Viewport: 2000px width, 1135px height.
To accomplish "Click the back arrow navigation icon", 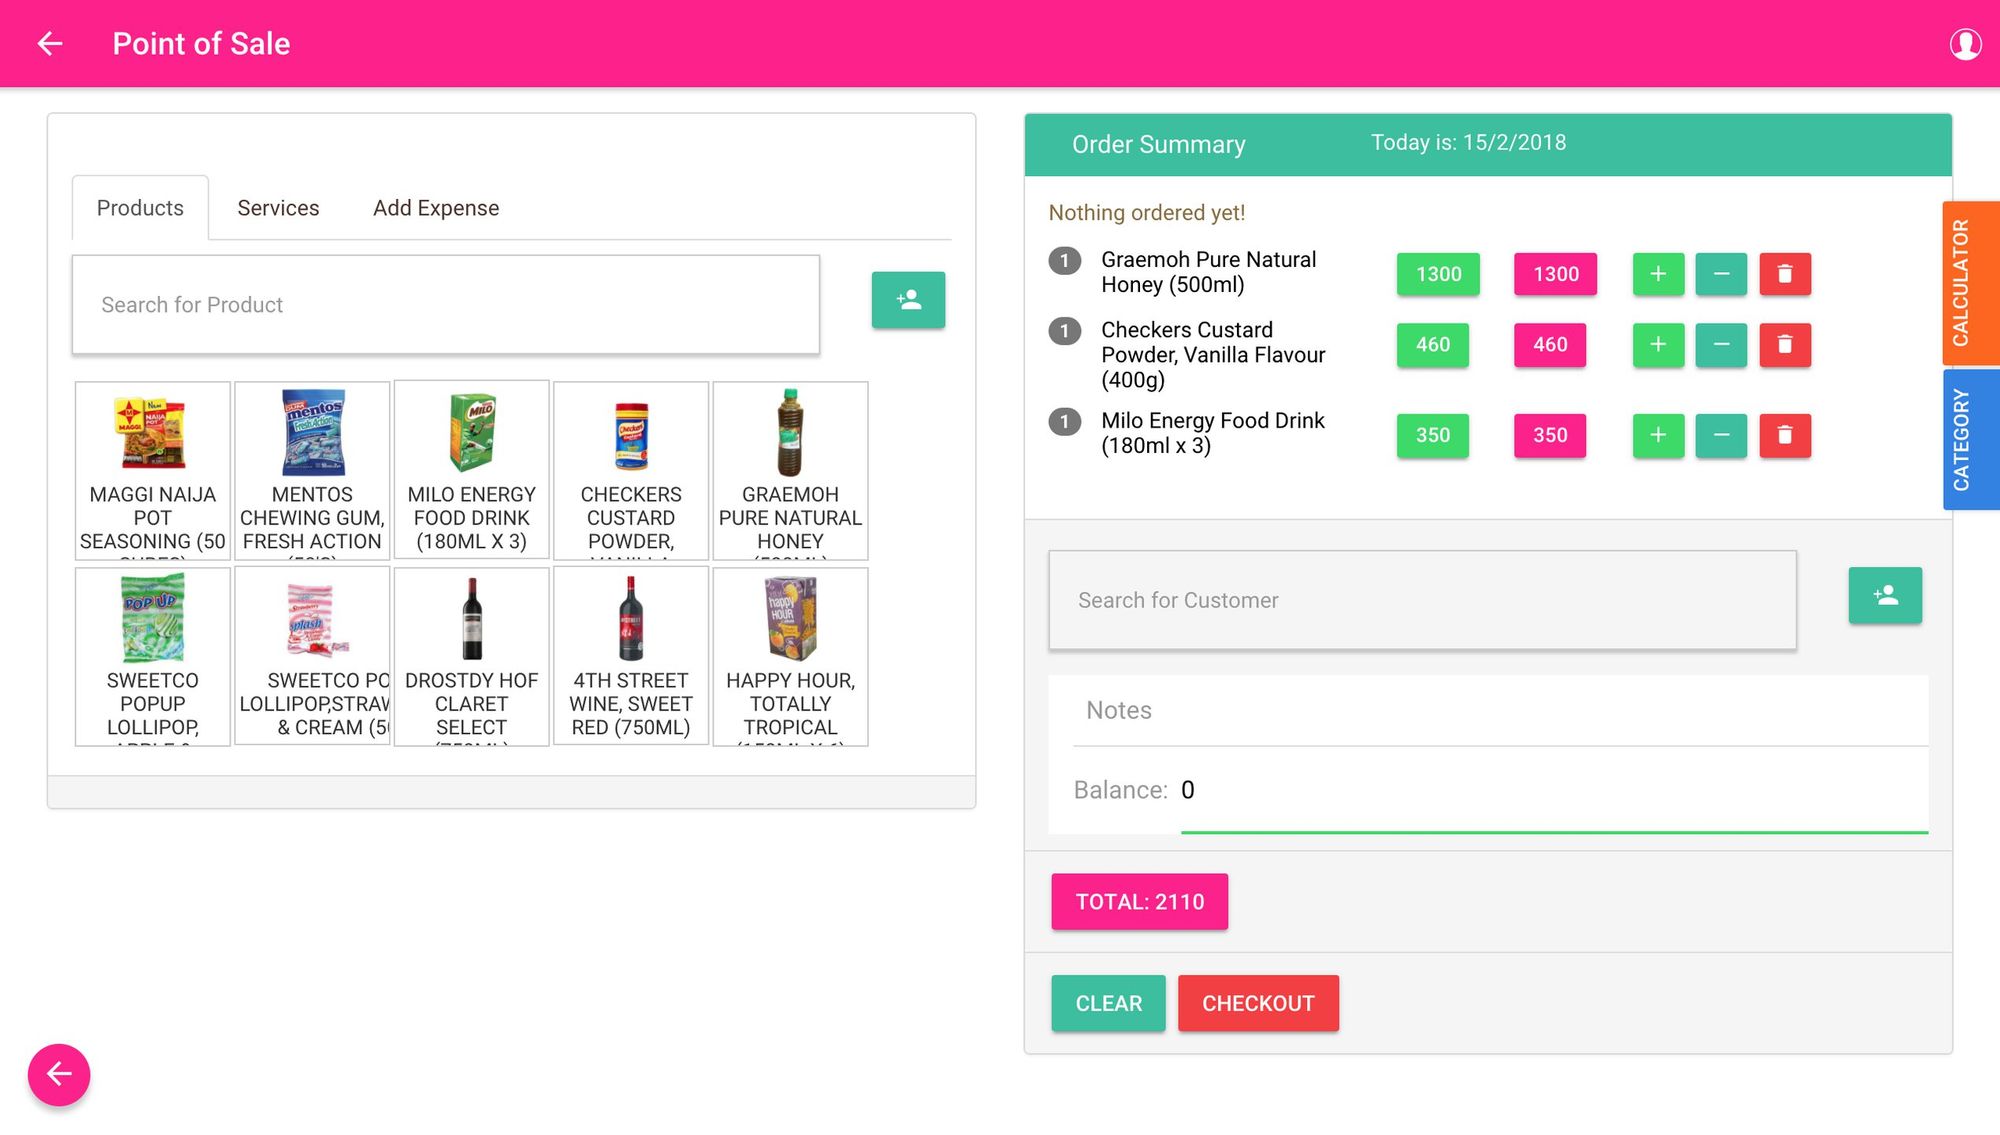I will [x=48, y=43].
